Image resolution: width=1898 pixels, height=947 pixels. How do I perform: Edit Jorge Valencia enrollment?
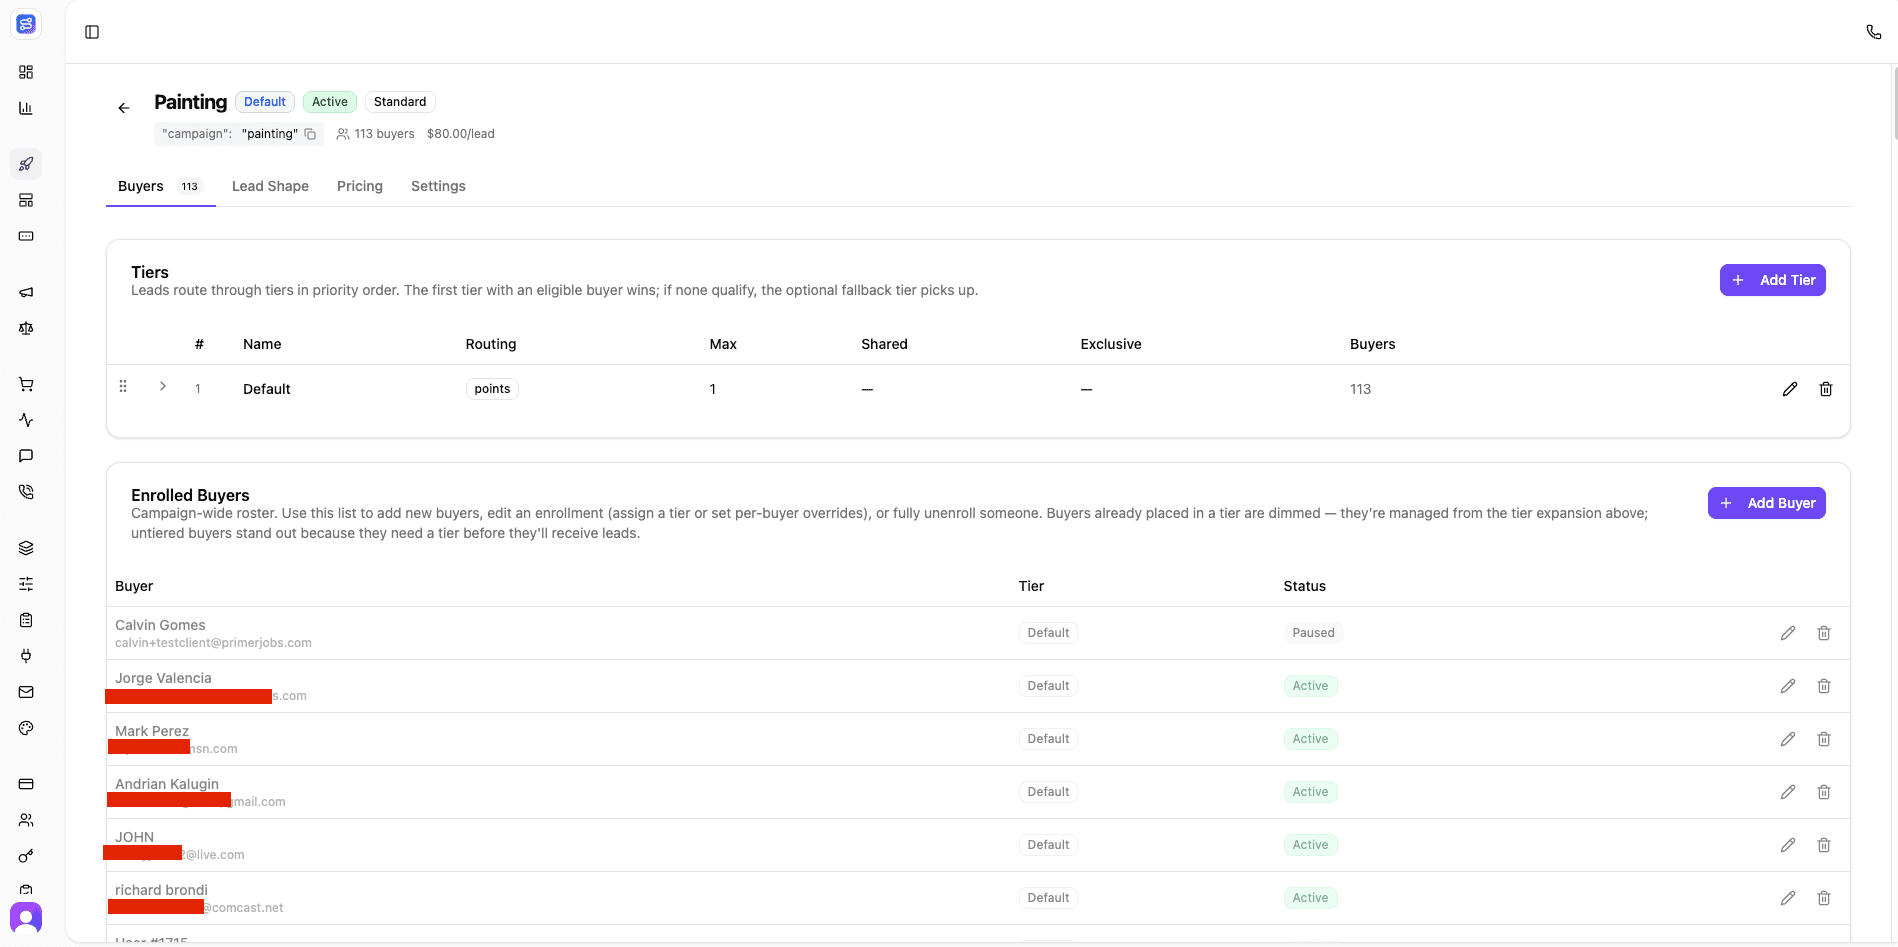(1788, 686)
